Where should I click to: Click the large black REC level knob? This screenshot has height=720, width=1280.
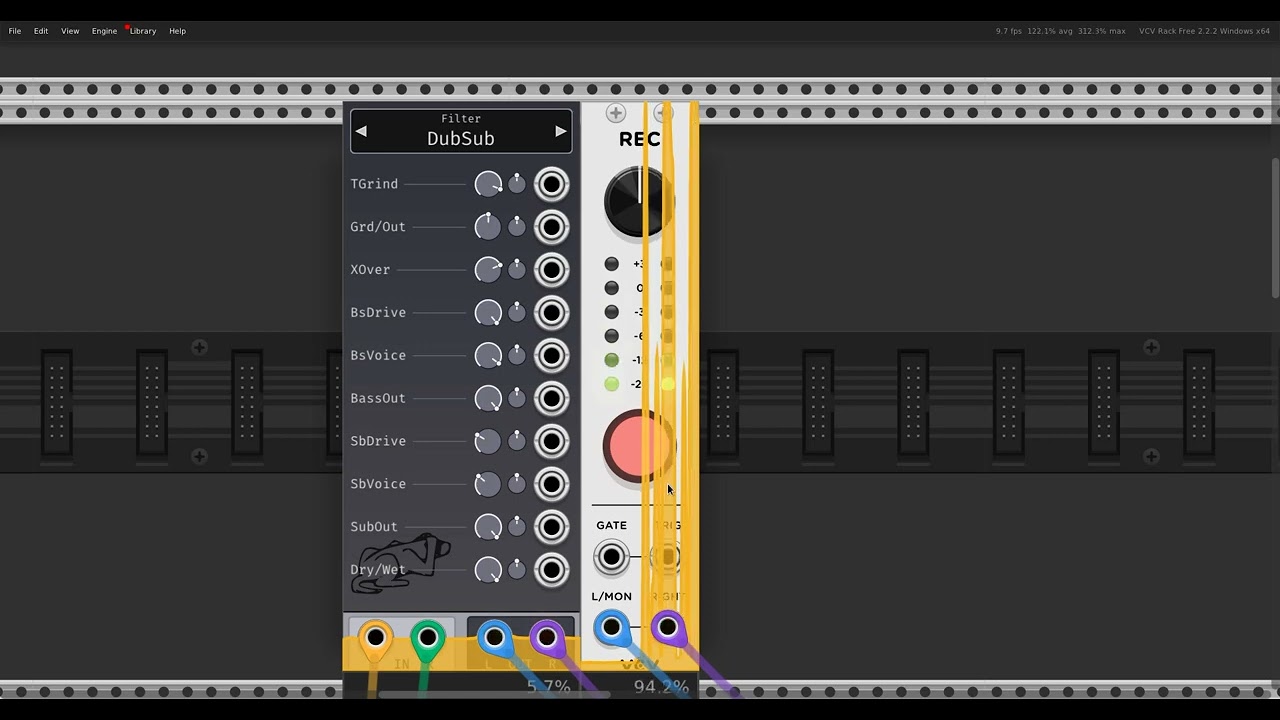point(638,201)
